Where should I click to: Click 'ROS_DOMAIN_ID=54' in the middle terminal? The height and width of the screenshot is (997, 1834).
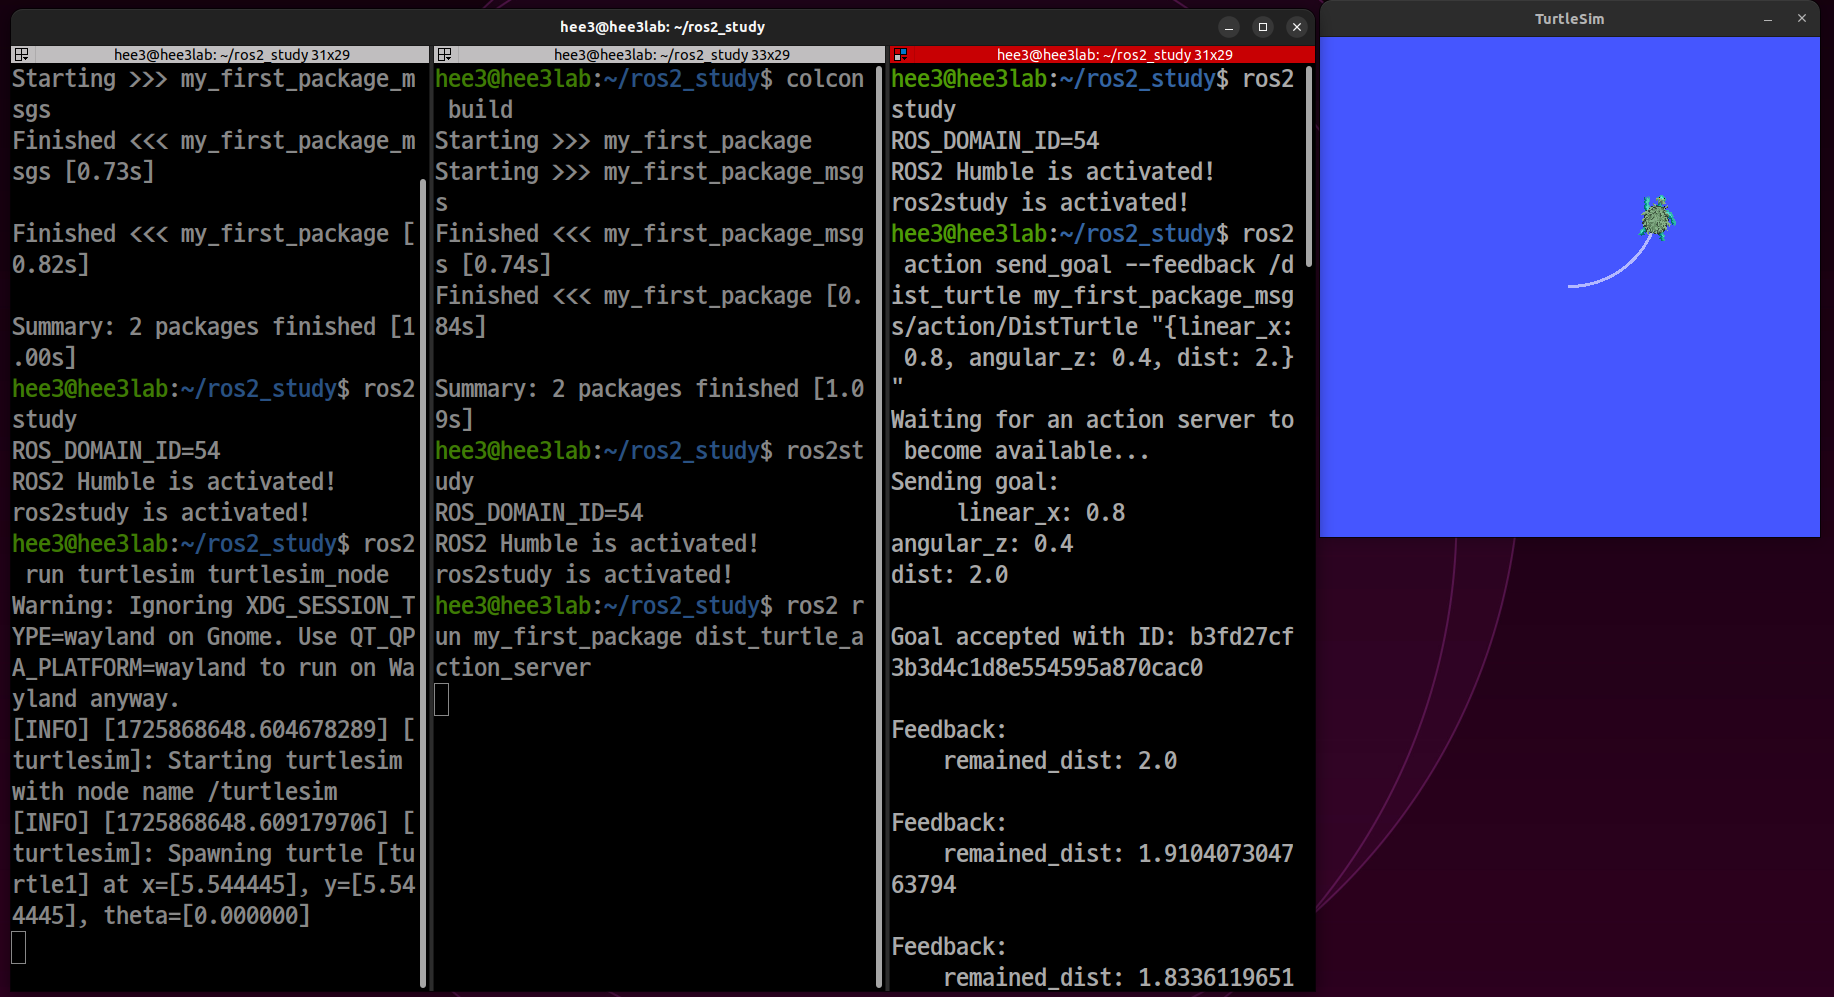pos(539,513)
